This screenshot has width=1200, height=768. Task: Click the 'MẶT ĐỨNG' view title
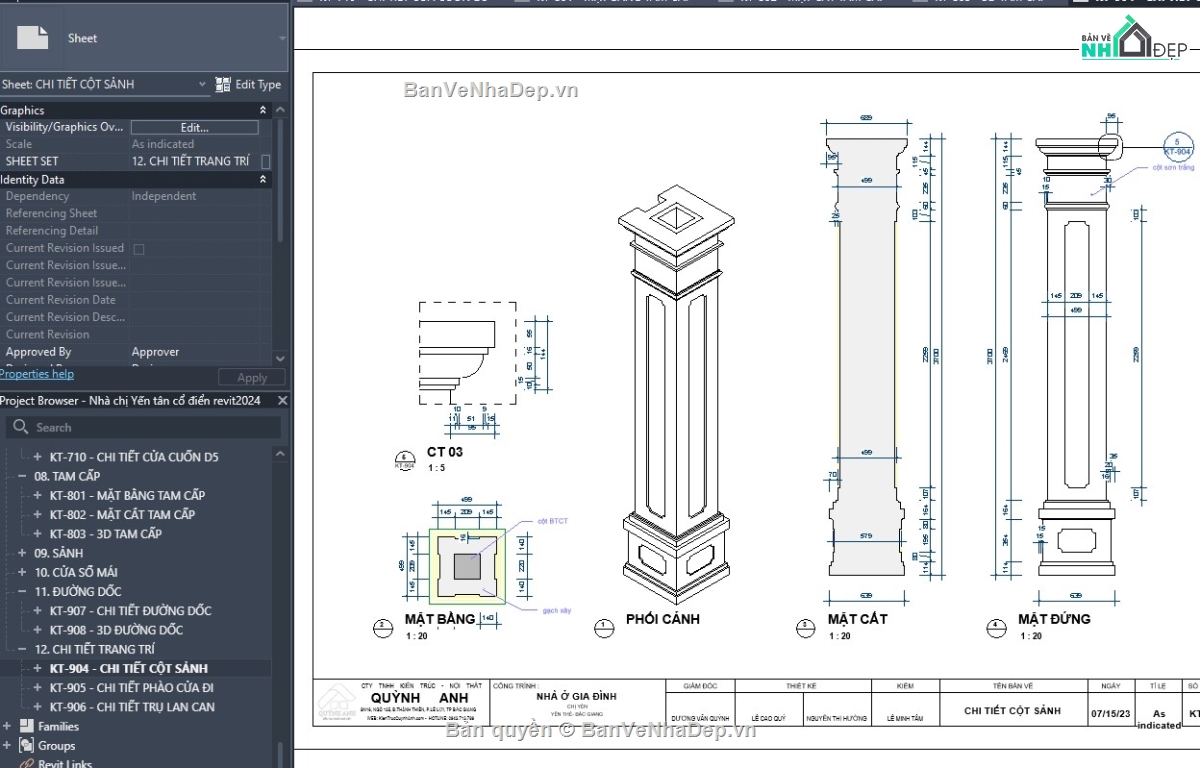(1054, 619)
